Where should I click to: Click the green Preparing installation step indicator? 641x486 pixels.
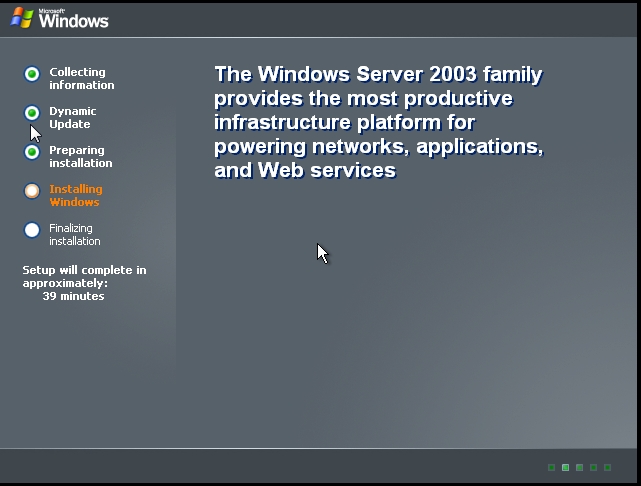point(32,152)
